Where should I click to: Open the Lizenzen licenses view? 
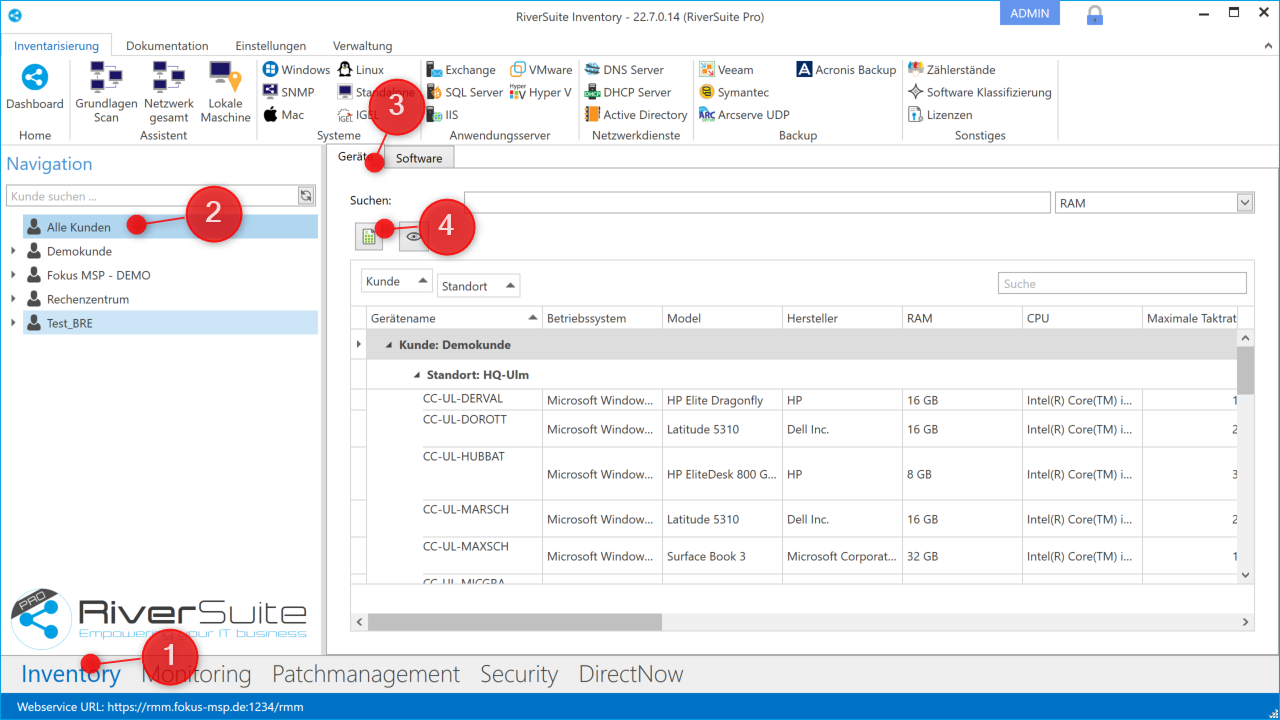point(940,115)
